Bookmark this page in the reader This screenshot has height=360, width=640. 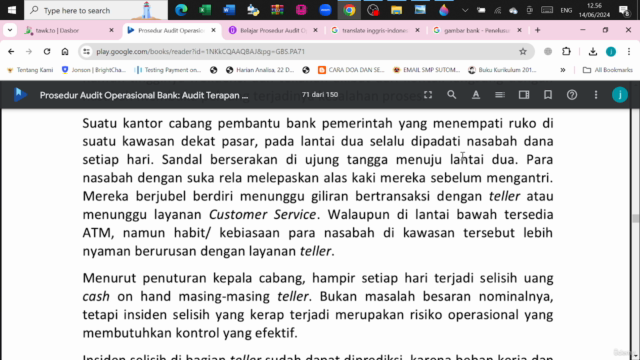tap(548, 95)
